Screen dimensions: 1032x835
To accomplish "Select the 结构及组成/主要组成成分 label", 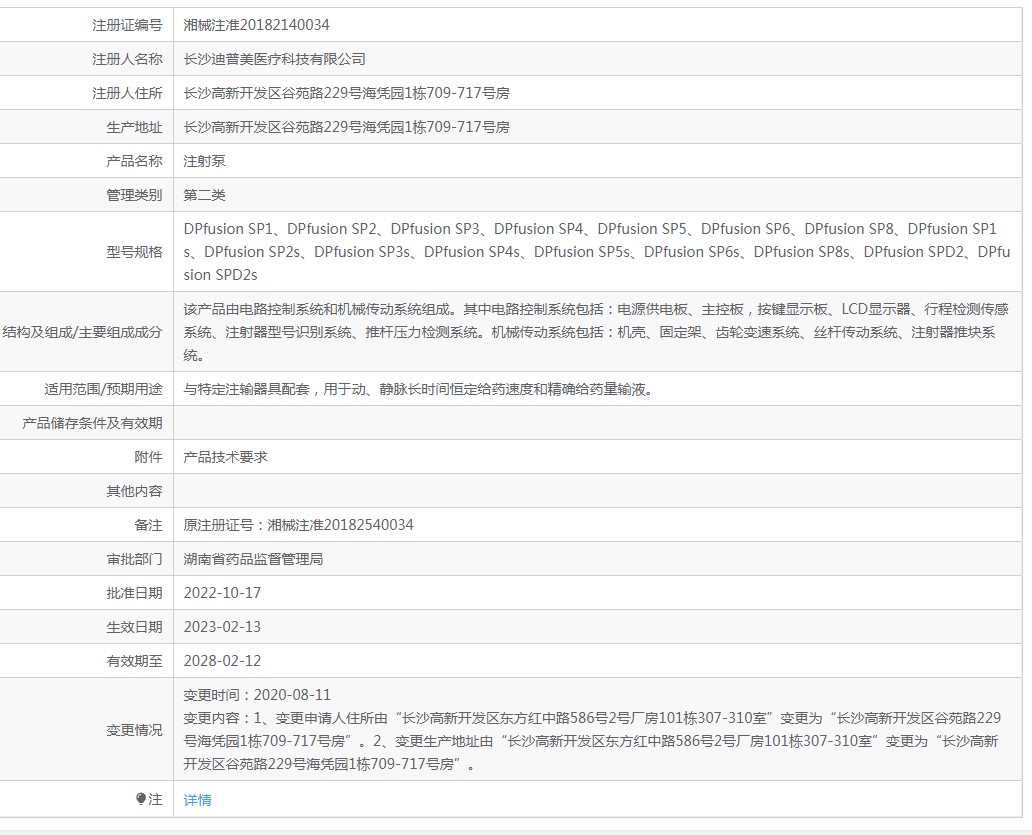I will [x=82, y=332].
